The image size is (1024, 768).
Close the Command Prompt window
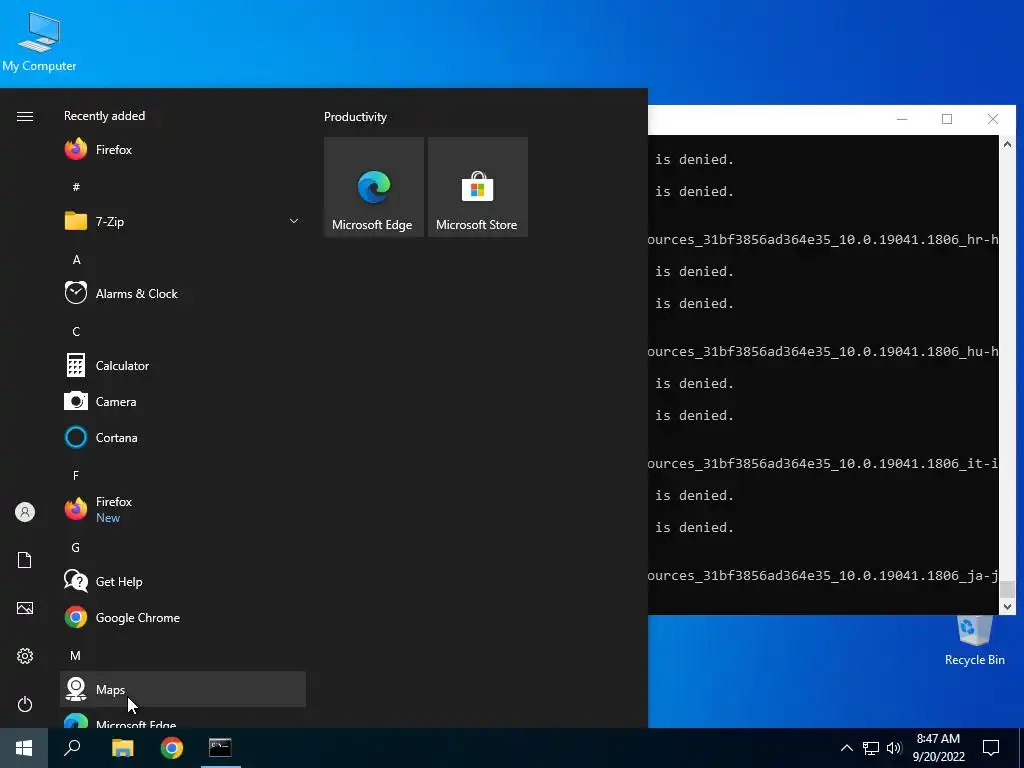pos(993,120)
